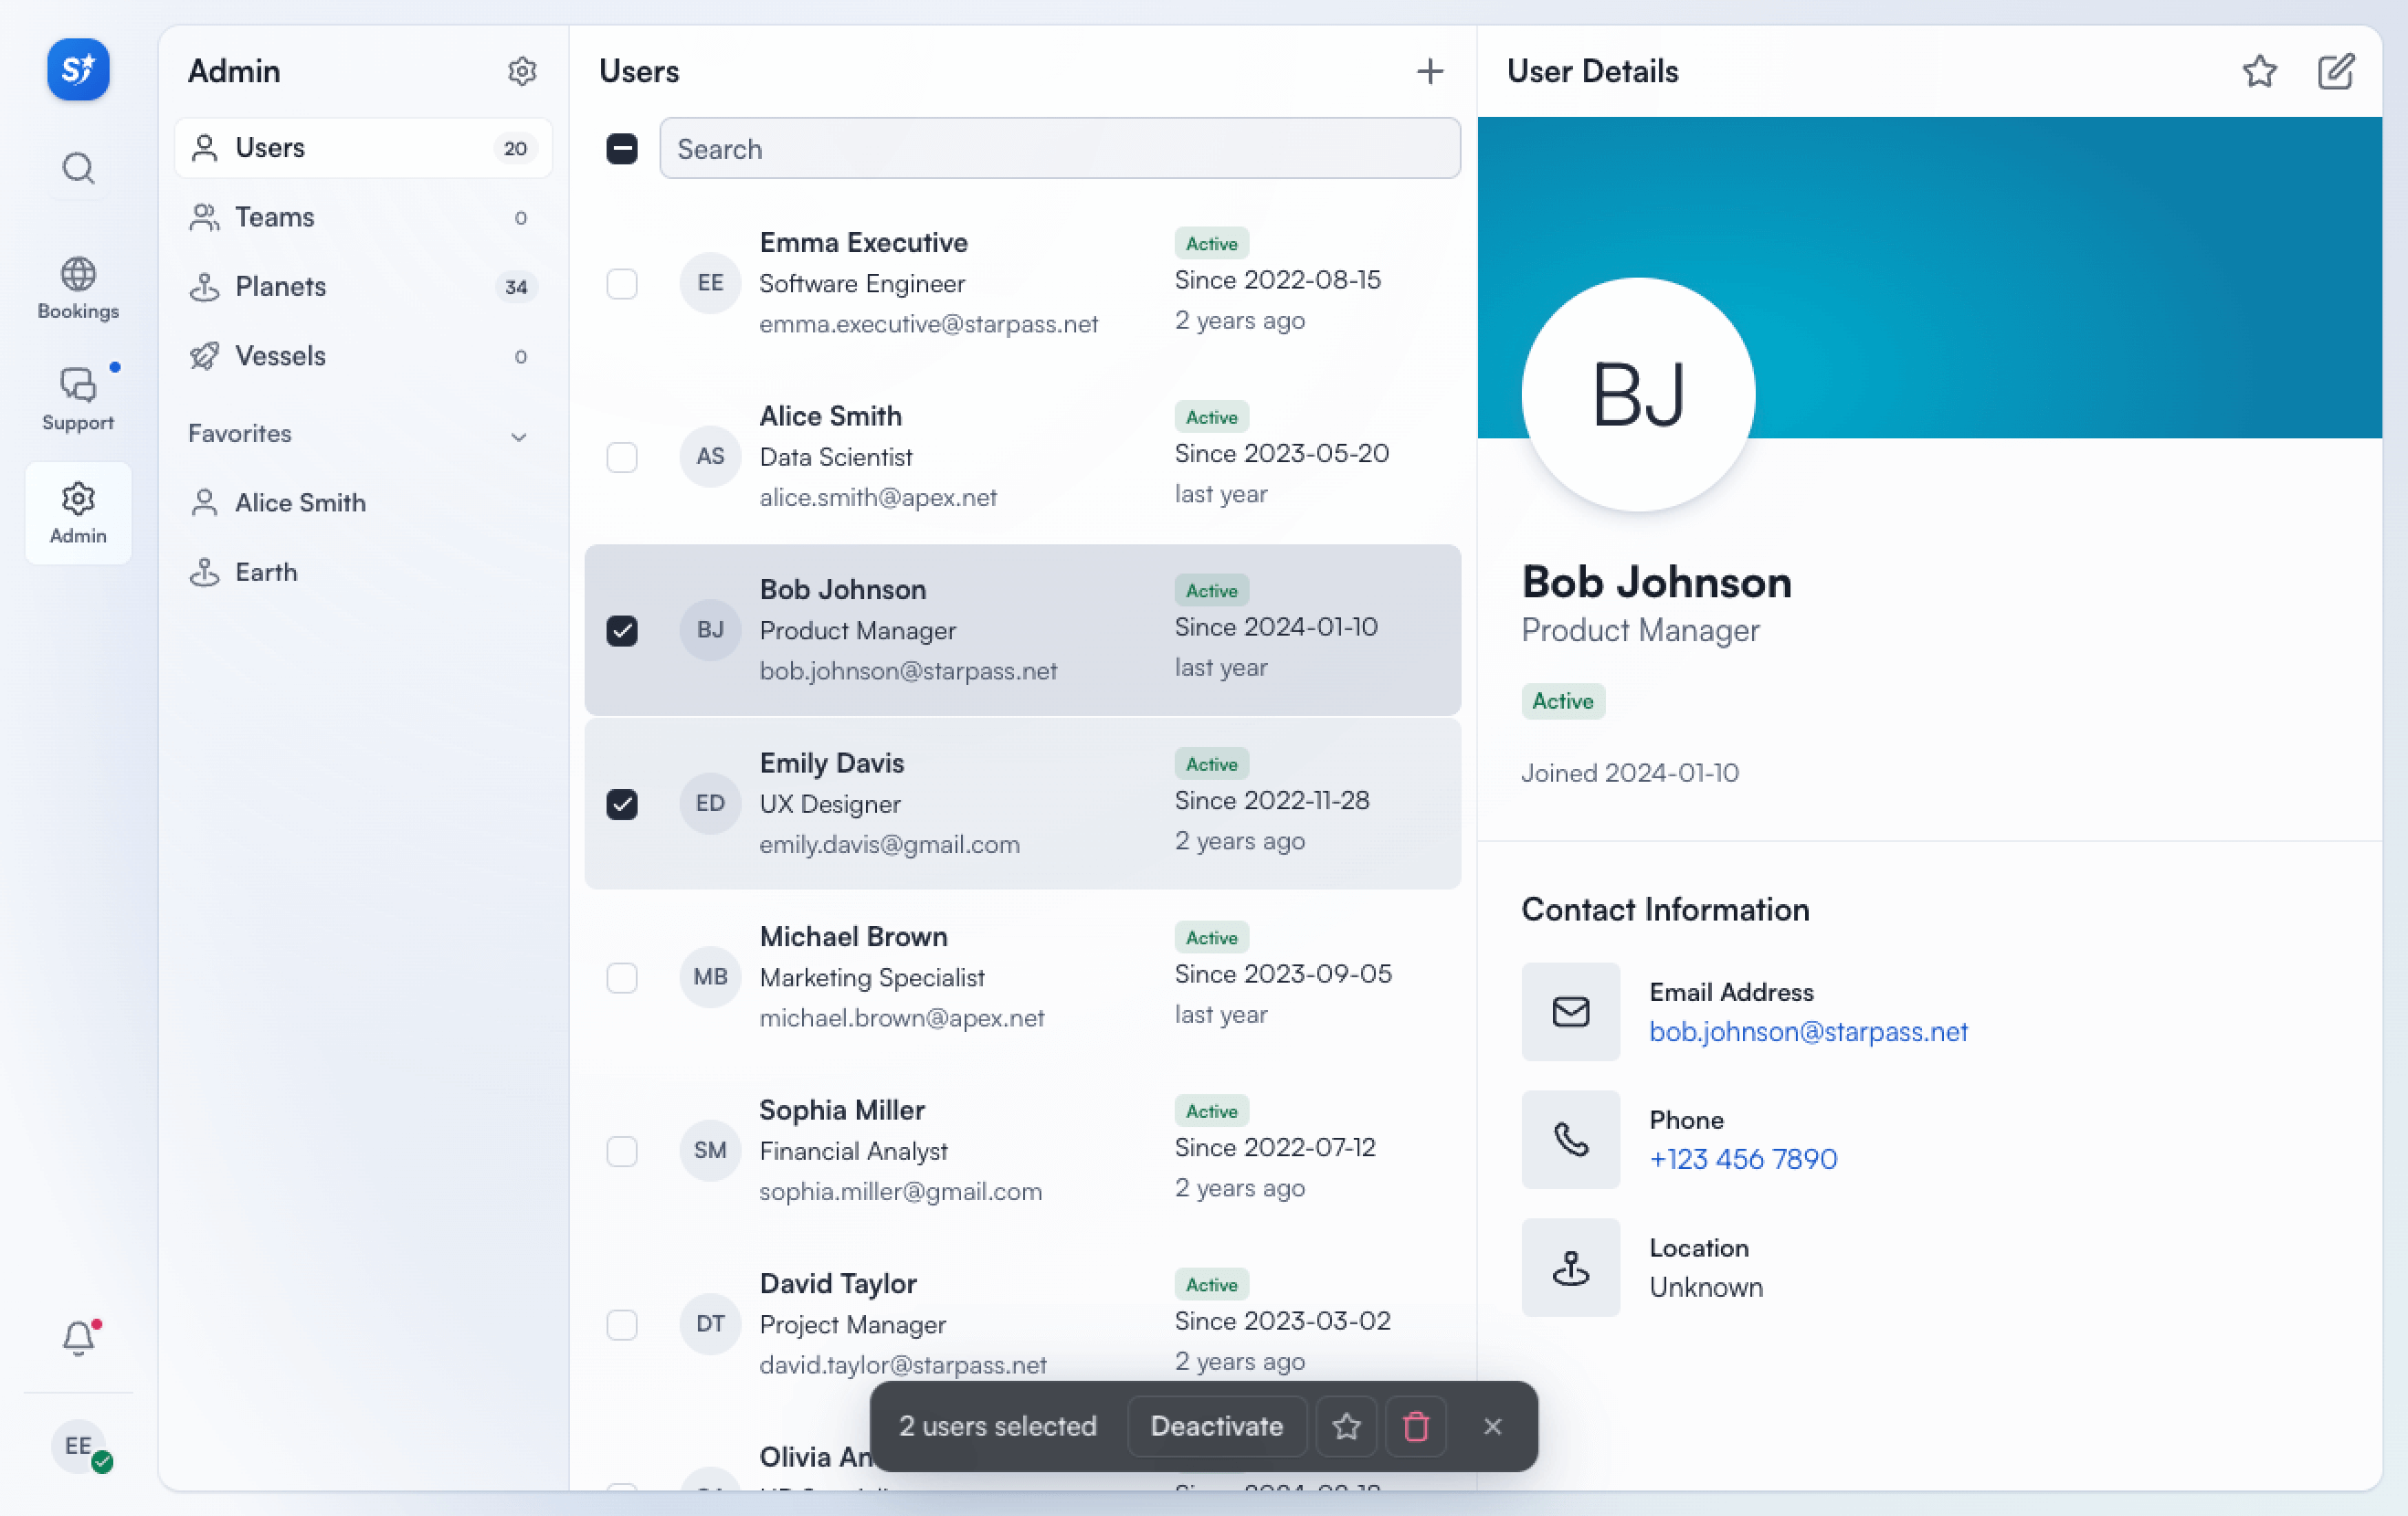Viewport: 2408px width, 1516px height.
Task: Click the indeterminate select-all checkbox
Action: tap(623, 147)
